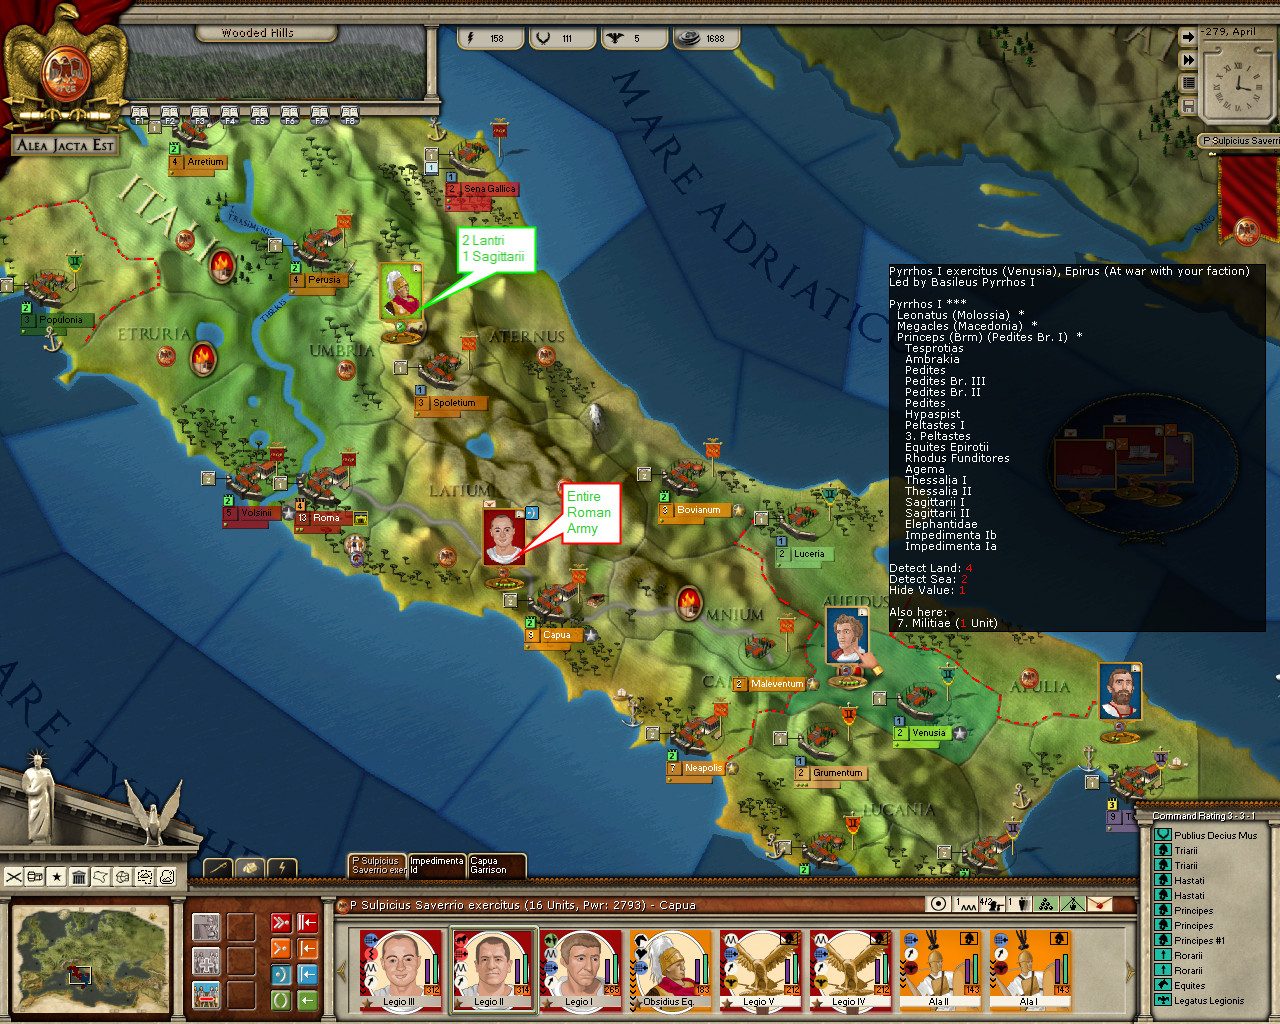Toggle the star map filter
The height and width of the screenshot is (1024, 1280).
57,877
